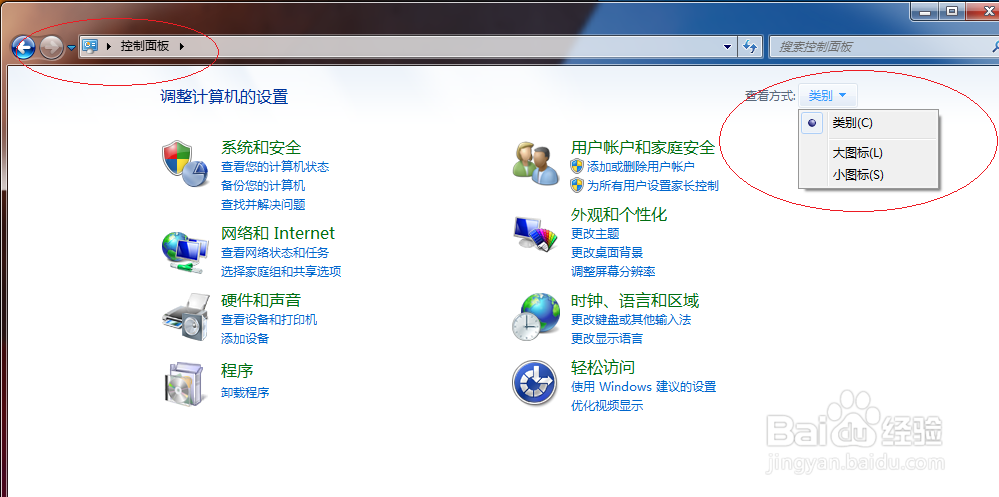Viewport: 999px width, 497px height.
Task: Click 更改桌面背景 link
Action: [x=607, y=252]
